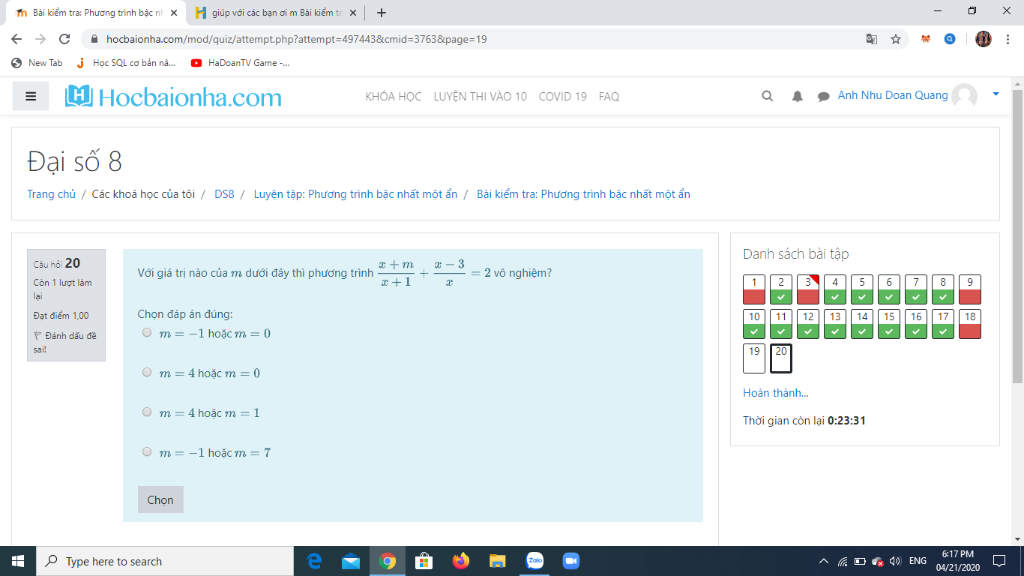Open Microsoft Store from the taskbar
Screen dimensions: 1024x576
coord(424,561)
